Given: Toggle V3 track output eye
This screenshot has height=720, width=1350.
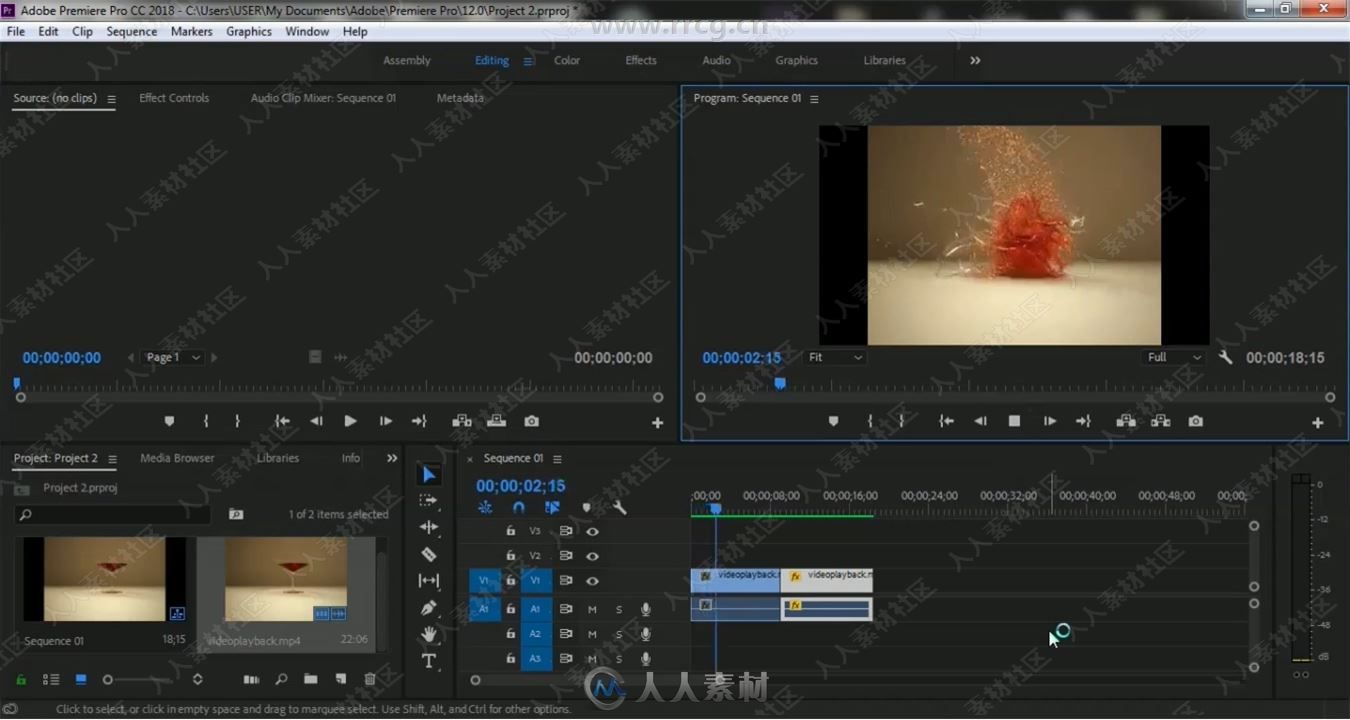Looking at the screenshot, I should point(592,531).
